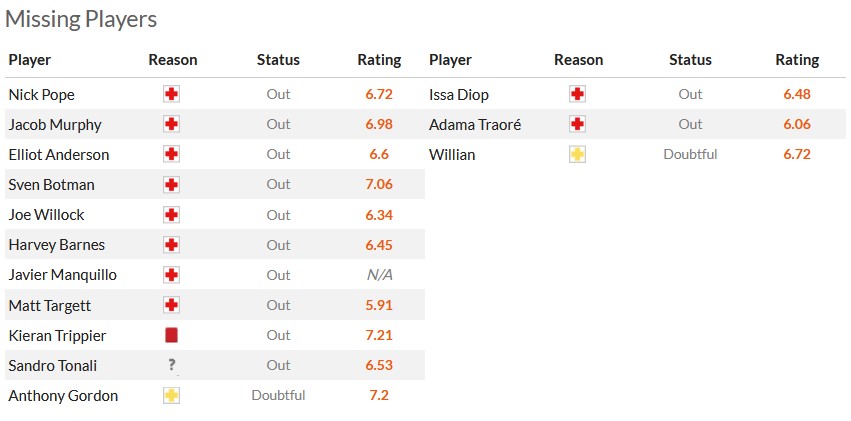Click the red card icon for Kieran Trippier

(x=171, y=335)
